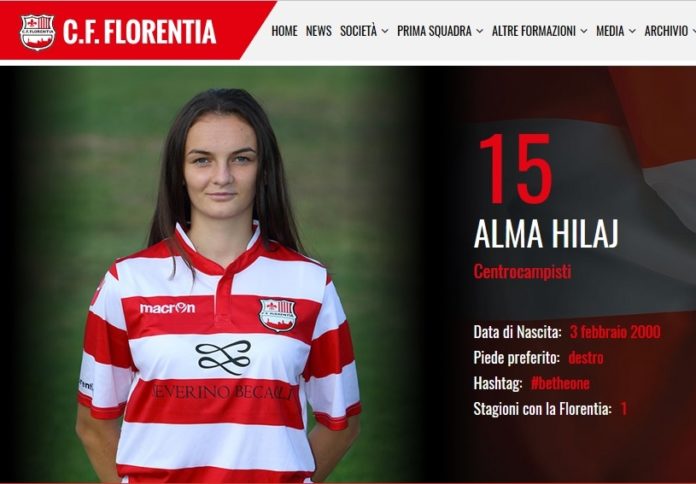Expand the Altre Formazioni dropdown chevron
Screen dimensions: 696x484
point(584,32)
